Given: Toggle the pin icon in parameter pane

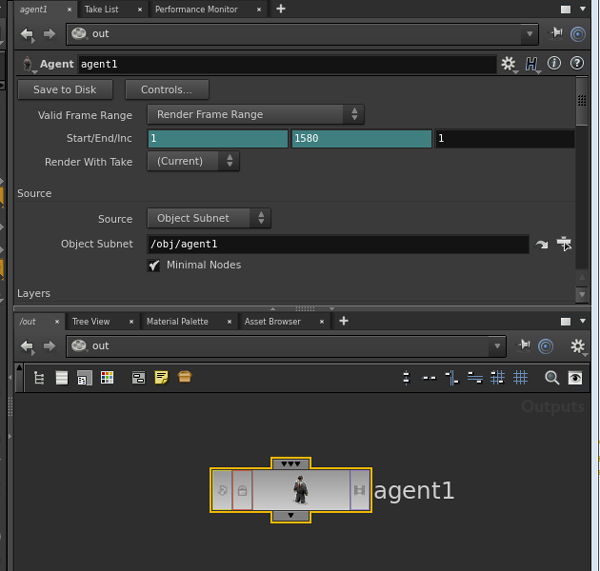Looking at the screenshot, I should (x=556, y=33).
